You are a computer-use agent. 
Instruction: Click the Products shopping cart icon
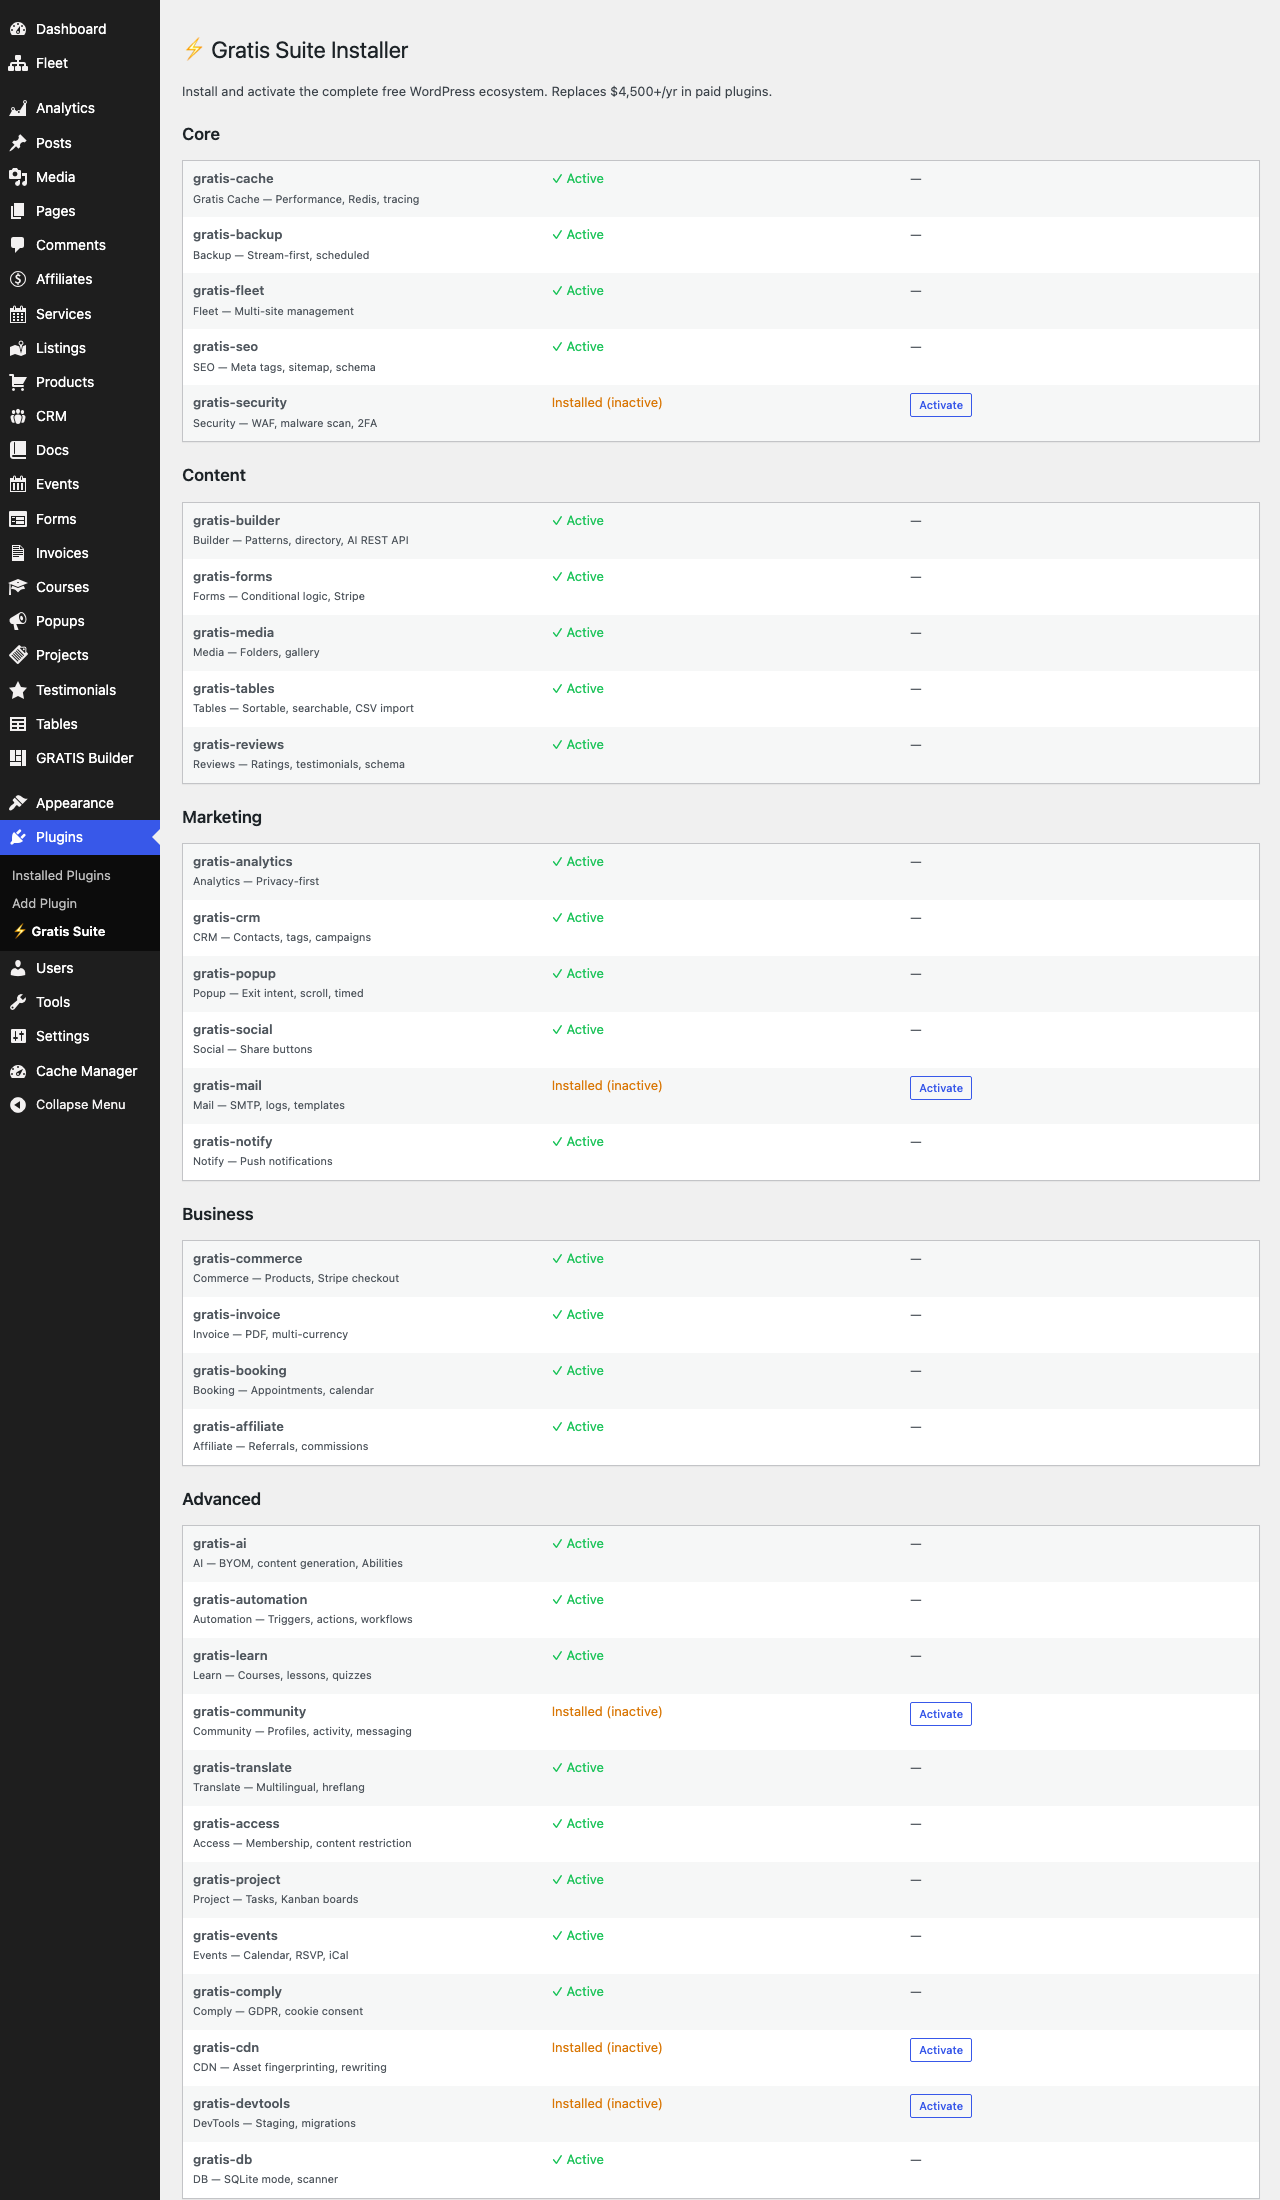click(18, 382)
